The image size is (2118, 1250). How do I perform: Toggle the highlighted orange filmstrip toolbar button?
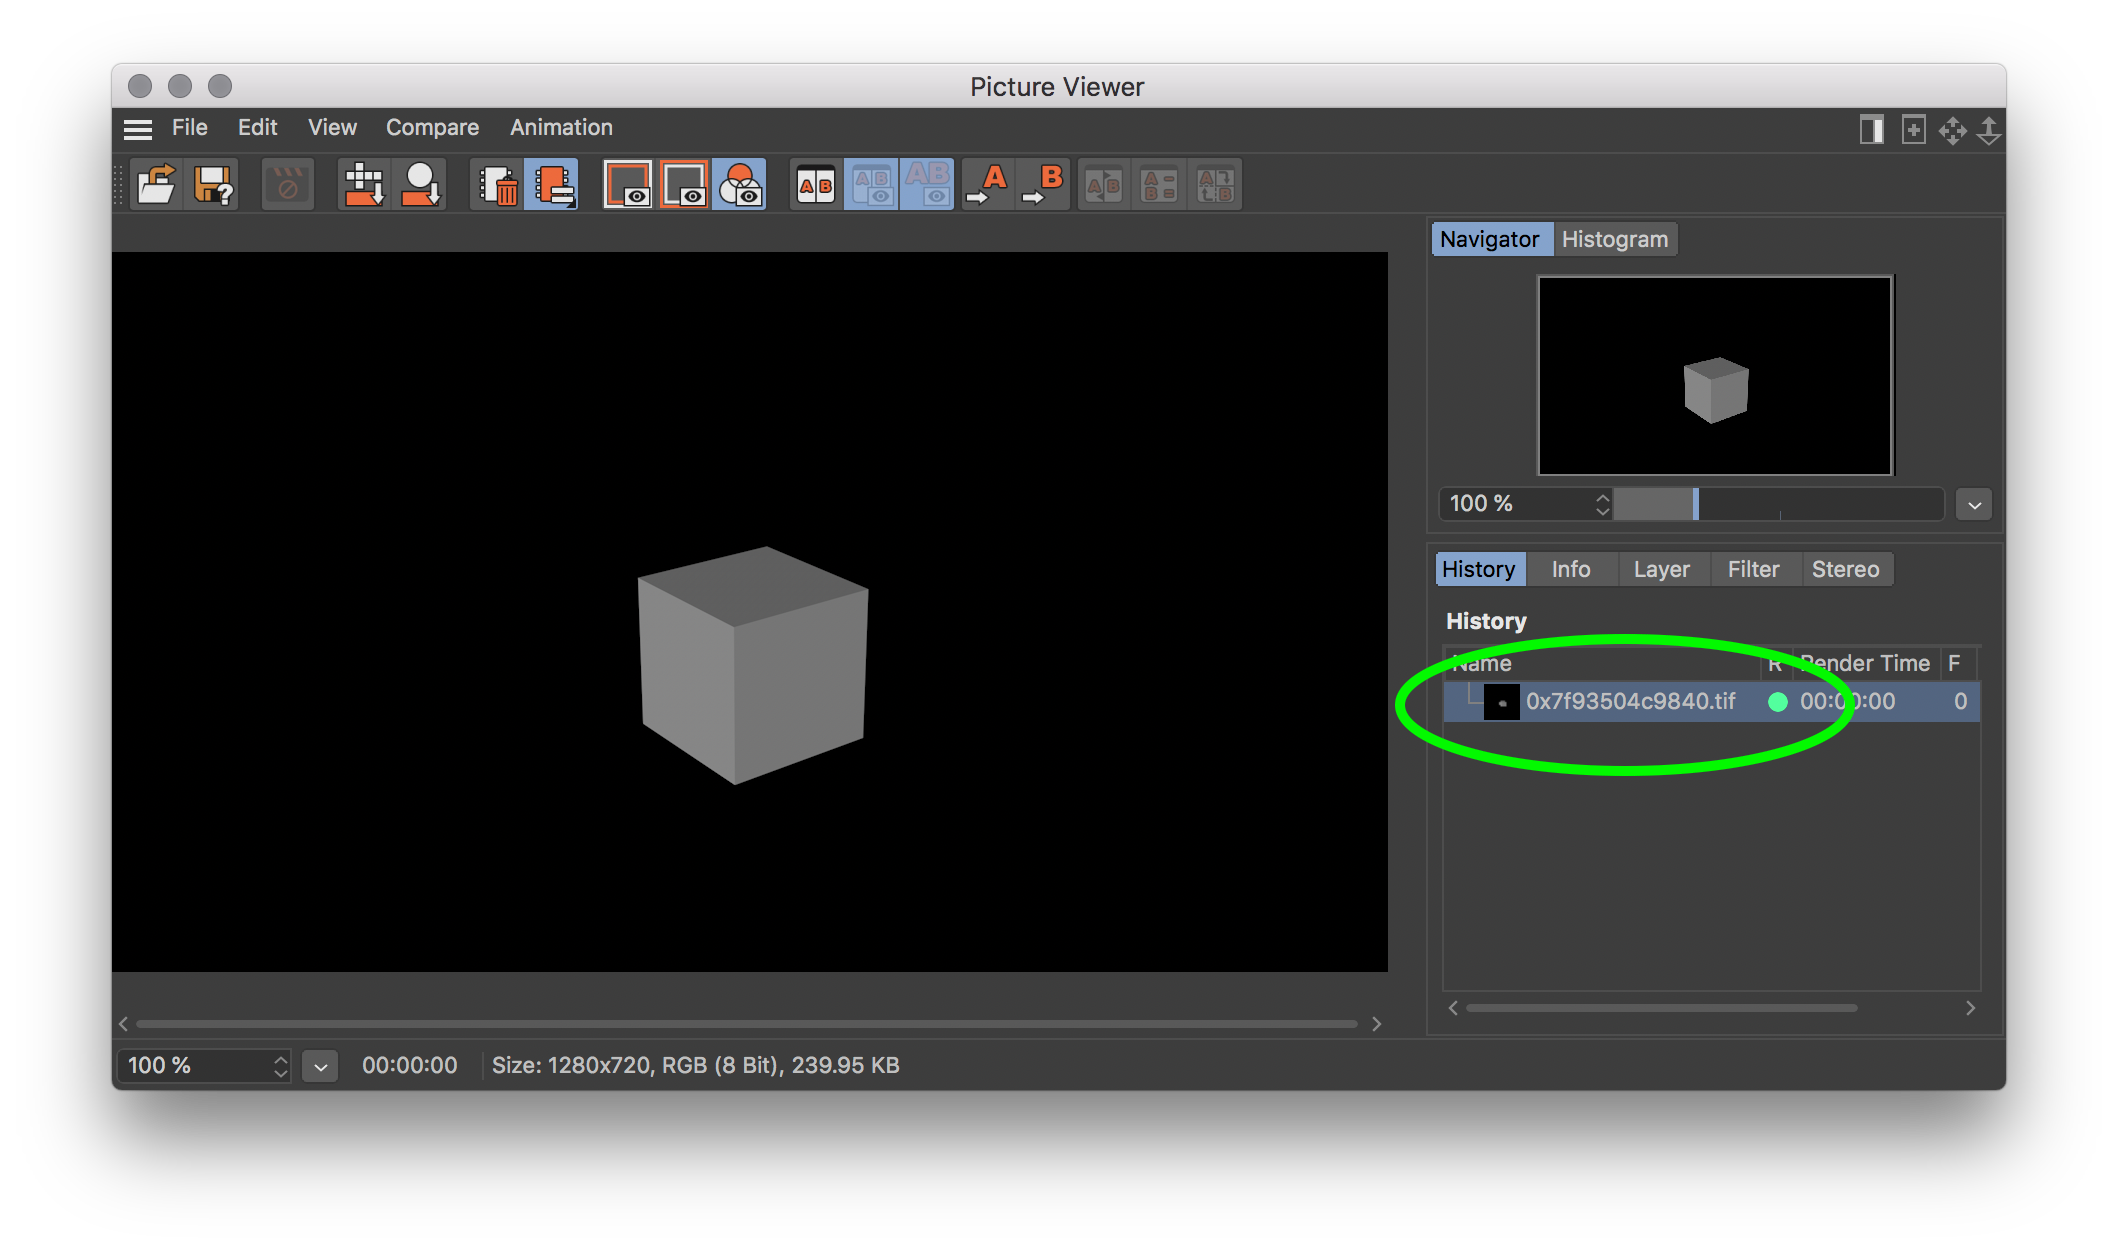553,185
